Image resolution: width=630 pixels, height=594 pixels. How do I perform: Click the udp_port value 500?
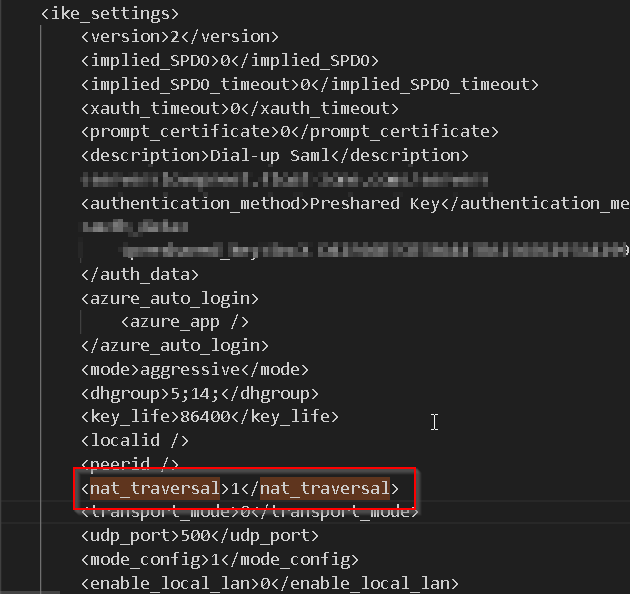click(x=194, y=535)
